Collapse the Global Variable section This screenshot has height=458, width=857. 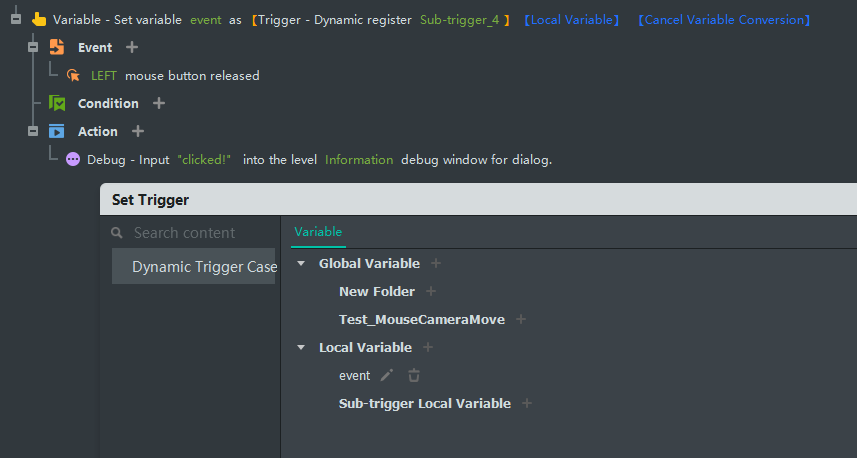click(x=301, y=264)
